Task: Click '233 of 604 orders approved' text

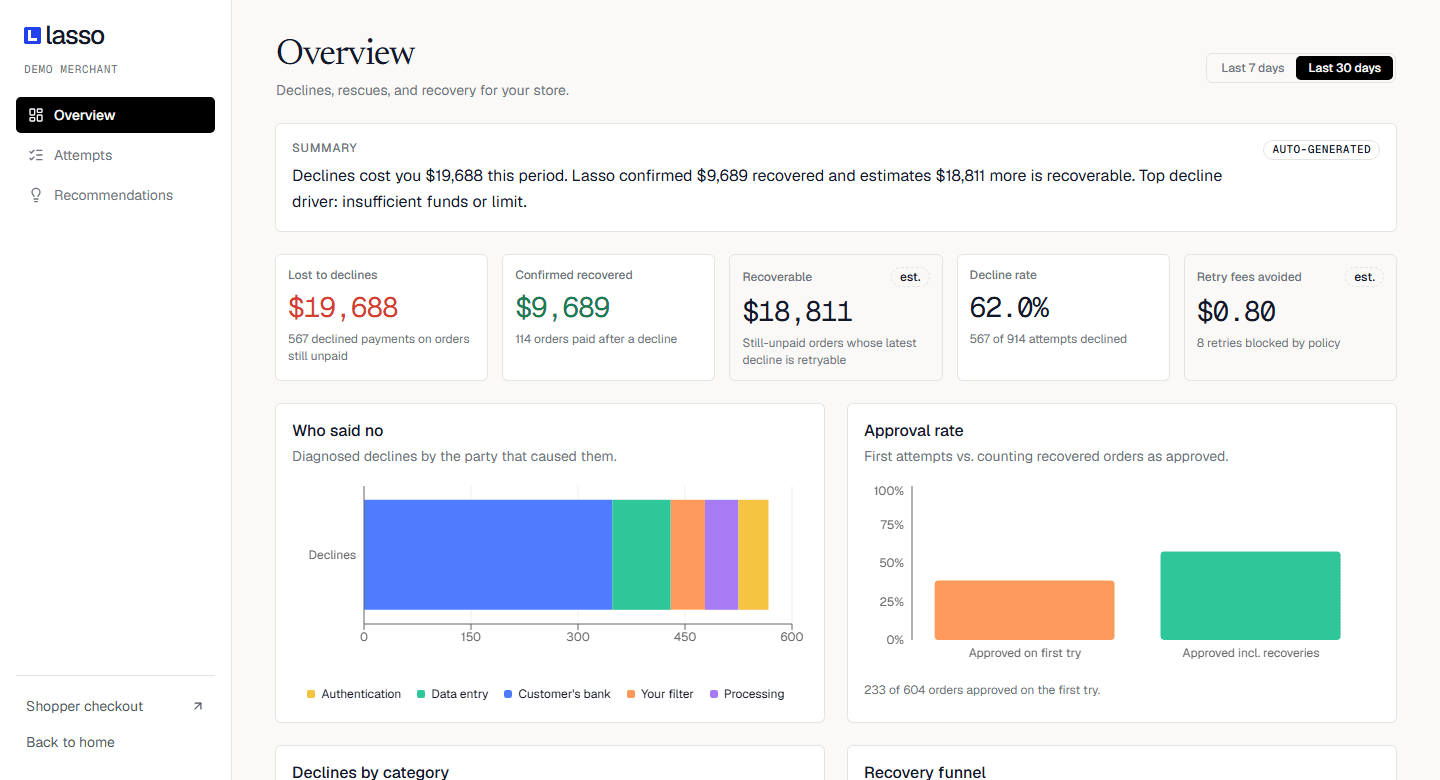Action: tap(982, 690)
